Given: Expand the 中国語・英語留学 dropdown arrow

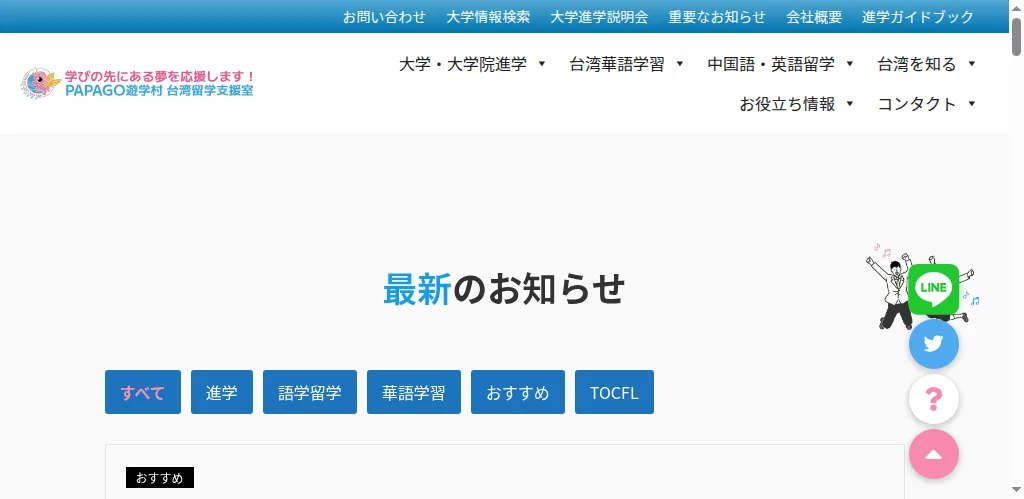Looking at the screenshot, I should click(x=850, y=64).
